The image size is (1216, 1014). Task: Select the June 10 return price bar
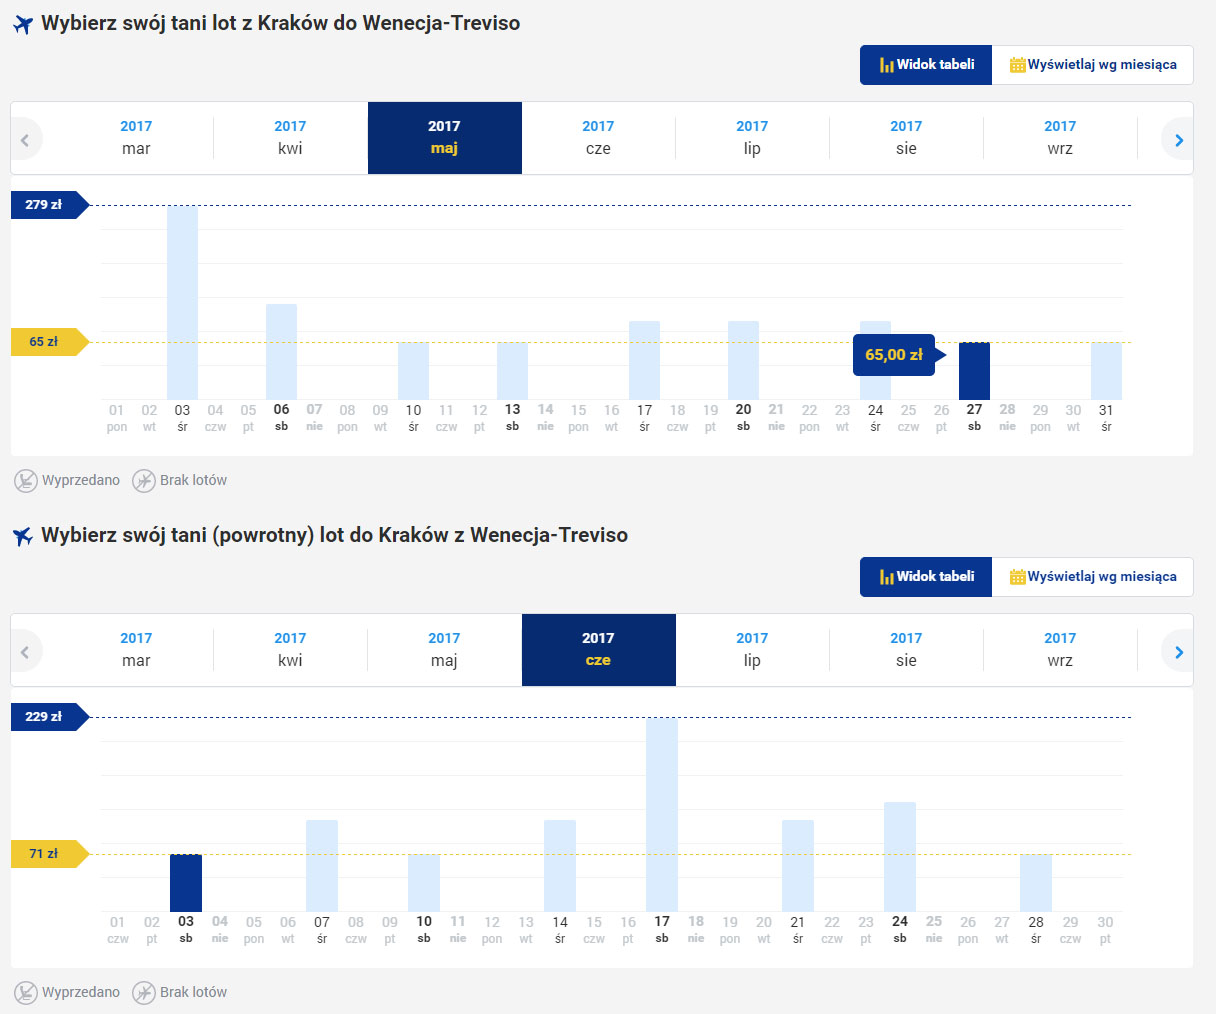pos(424,883)
